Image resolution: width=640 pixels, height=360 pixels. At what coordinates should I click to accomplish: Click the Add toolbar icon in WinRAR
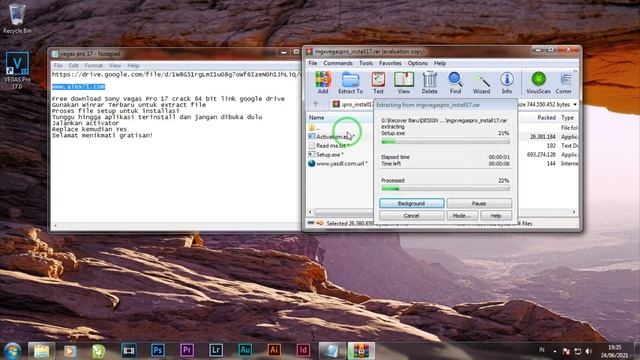323,83
